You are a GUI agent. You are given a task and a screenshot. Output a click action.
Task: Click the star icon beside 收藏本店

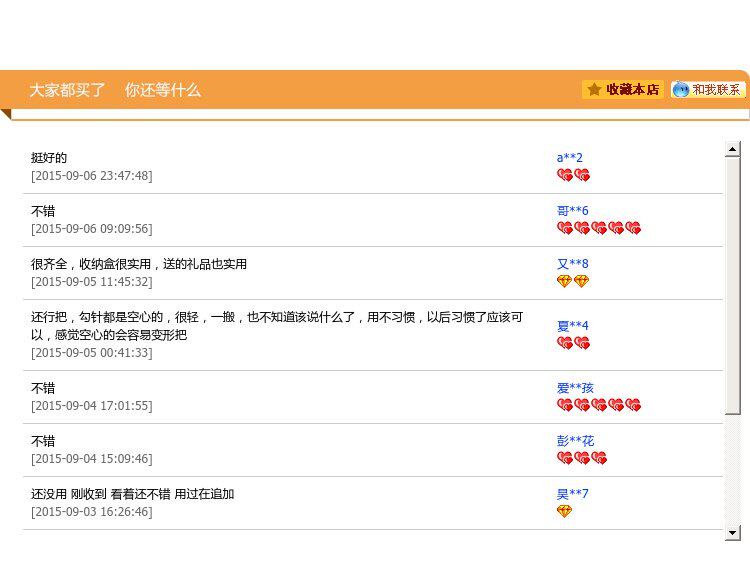coord(594,89)
